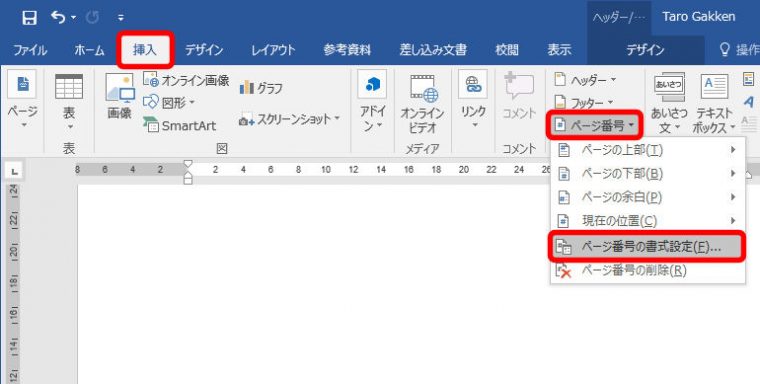760x384 pixels.
Task: Open the 図 group dialog launcher
Action: coord(222,148)
